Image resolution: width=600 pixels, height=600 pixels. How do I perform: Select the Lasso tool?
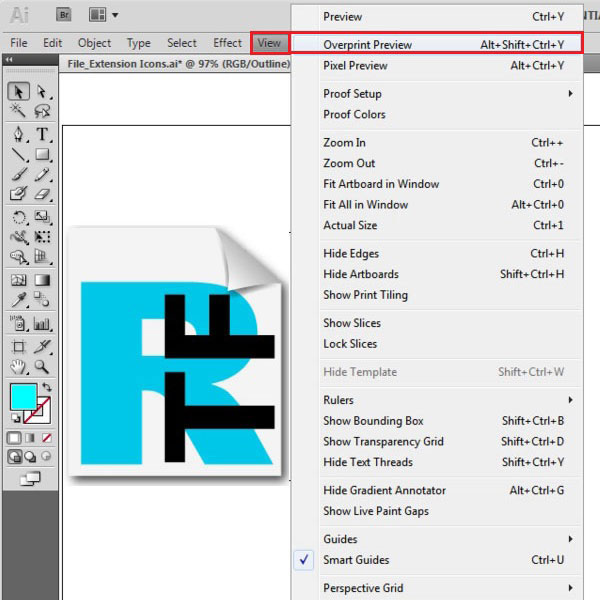(42, 111)
